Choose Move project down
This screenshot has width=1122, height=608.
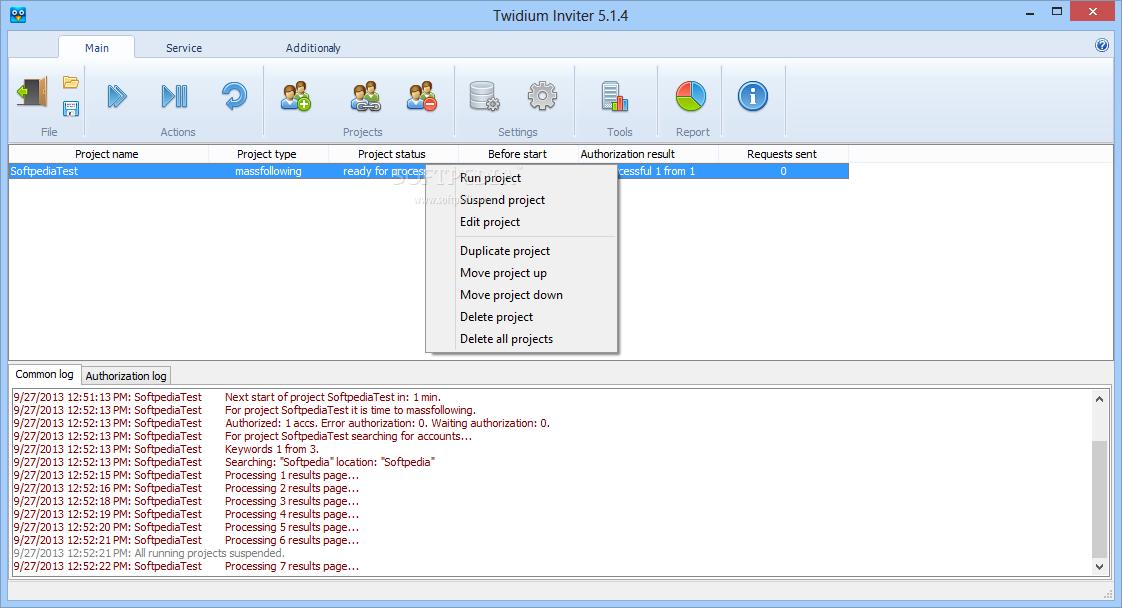pos(511,295)
